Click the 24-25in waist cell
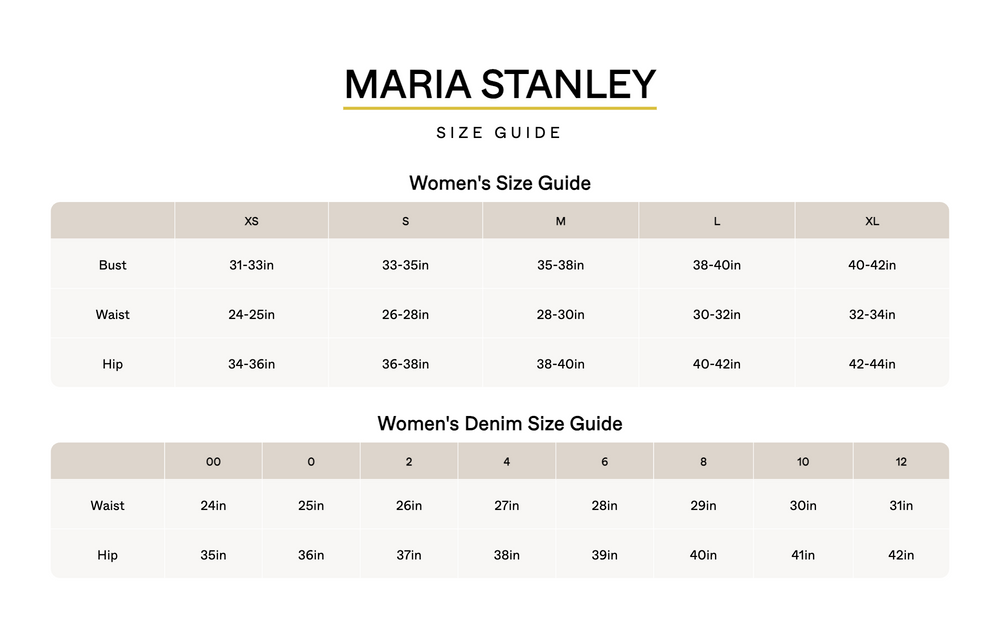This screenshot has height=644, width=1000. pyautogui.click(x=251, y=314)
